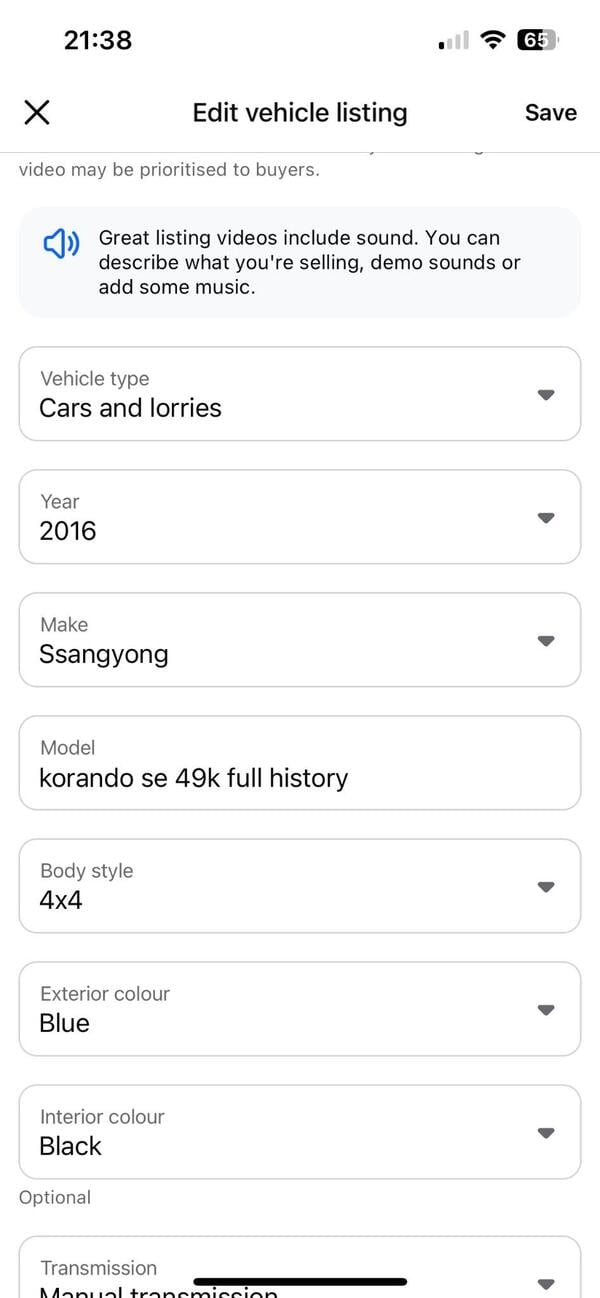Open the Vehicle type dropdown

click(x=300, y=394)
